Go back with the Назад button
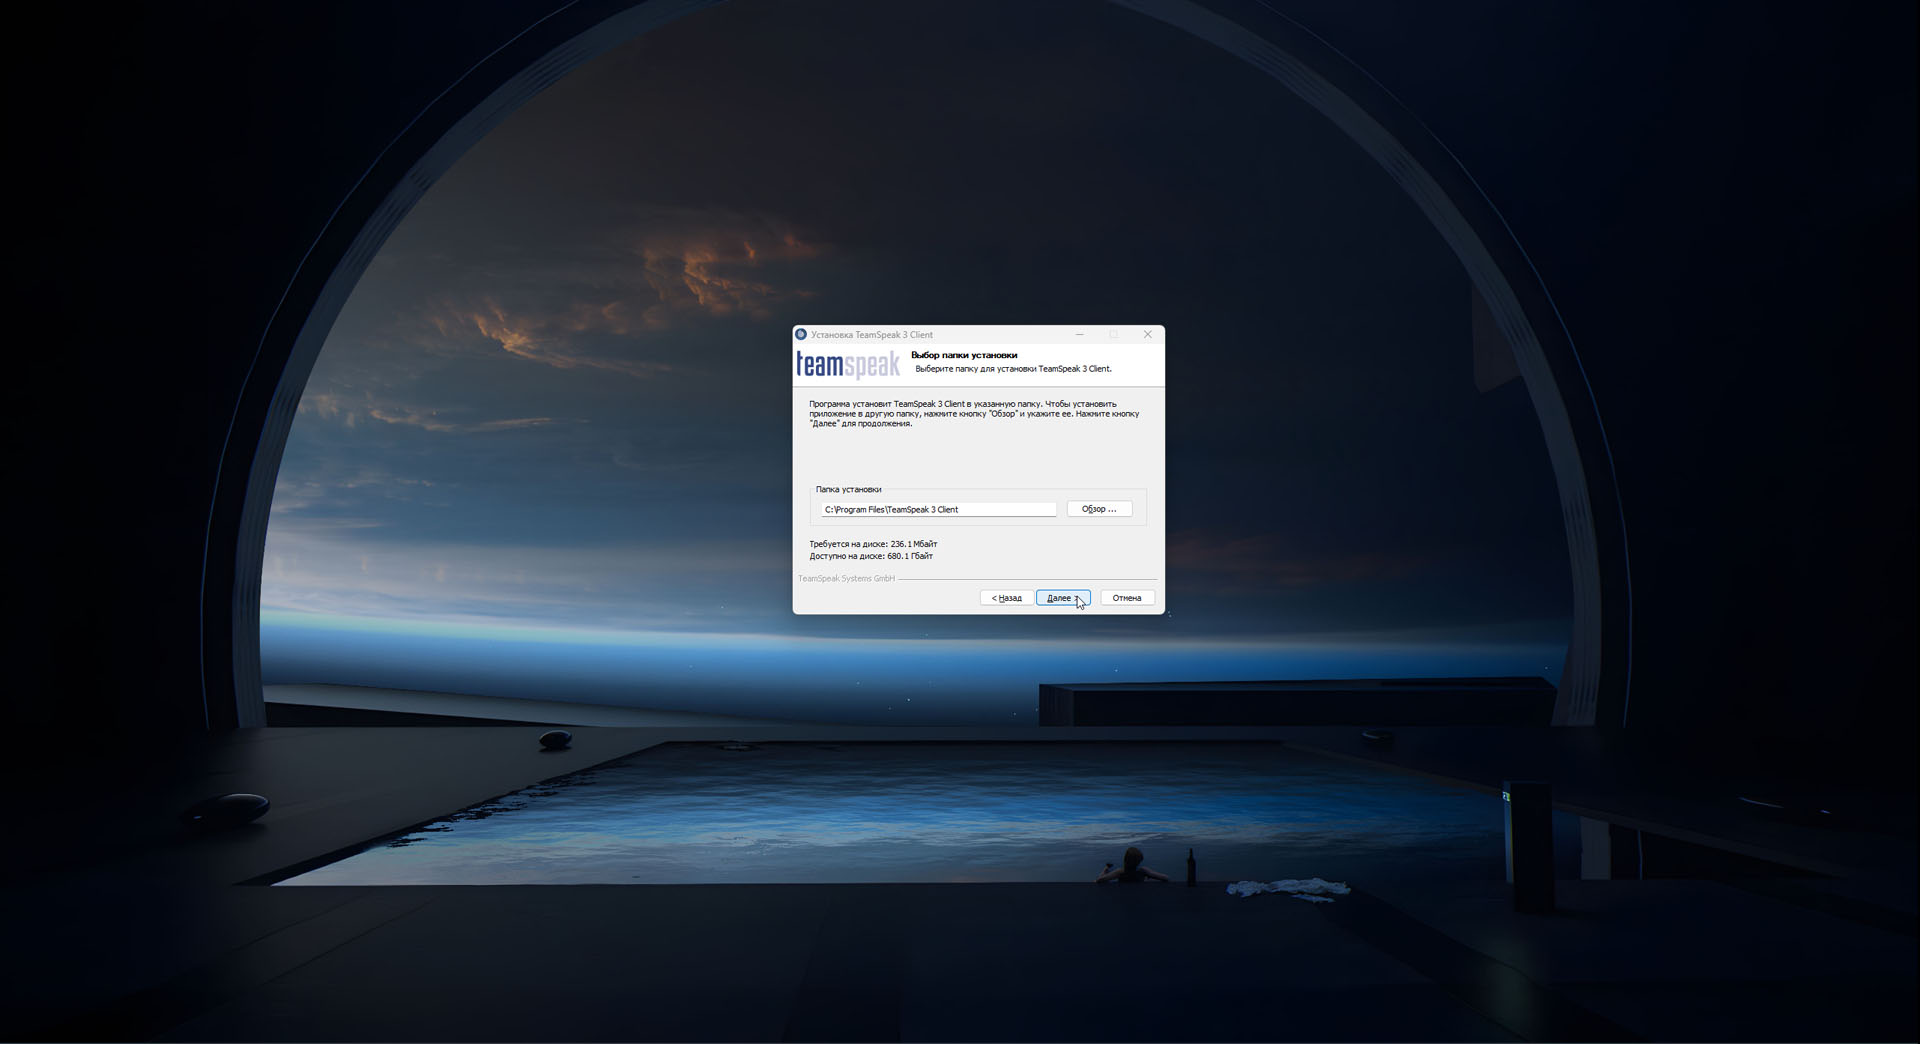Image resolution: width=1920 pixels, height=1044 pixels. tap(1006, 598)
